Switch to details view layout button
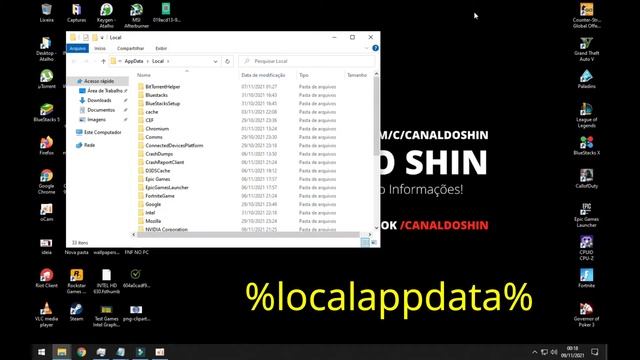 click(365, 242)
